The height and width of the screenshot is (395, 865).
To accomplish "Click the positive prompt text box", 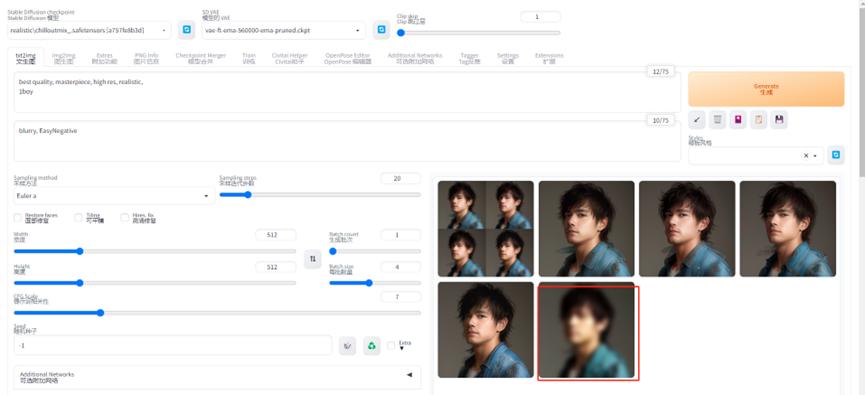I will [347, 92].
